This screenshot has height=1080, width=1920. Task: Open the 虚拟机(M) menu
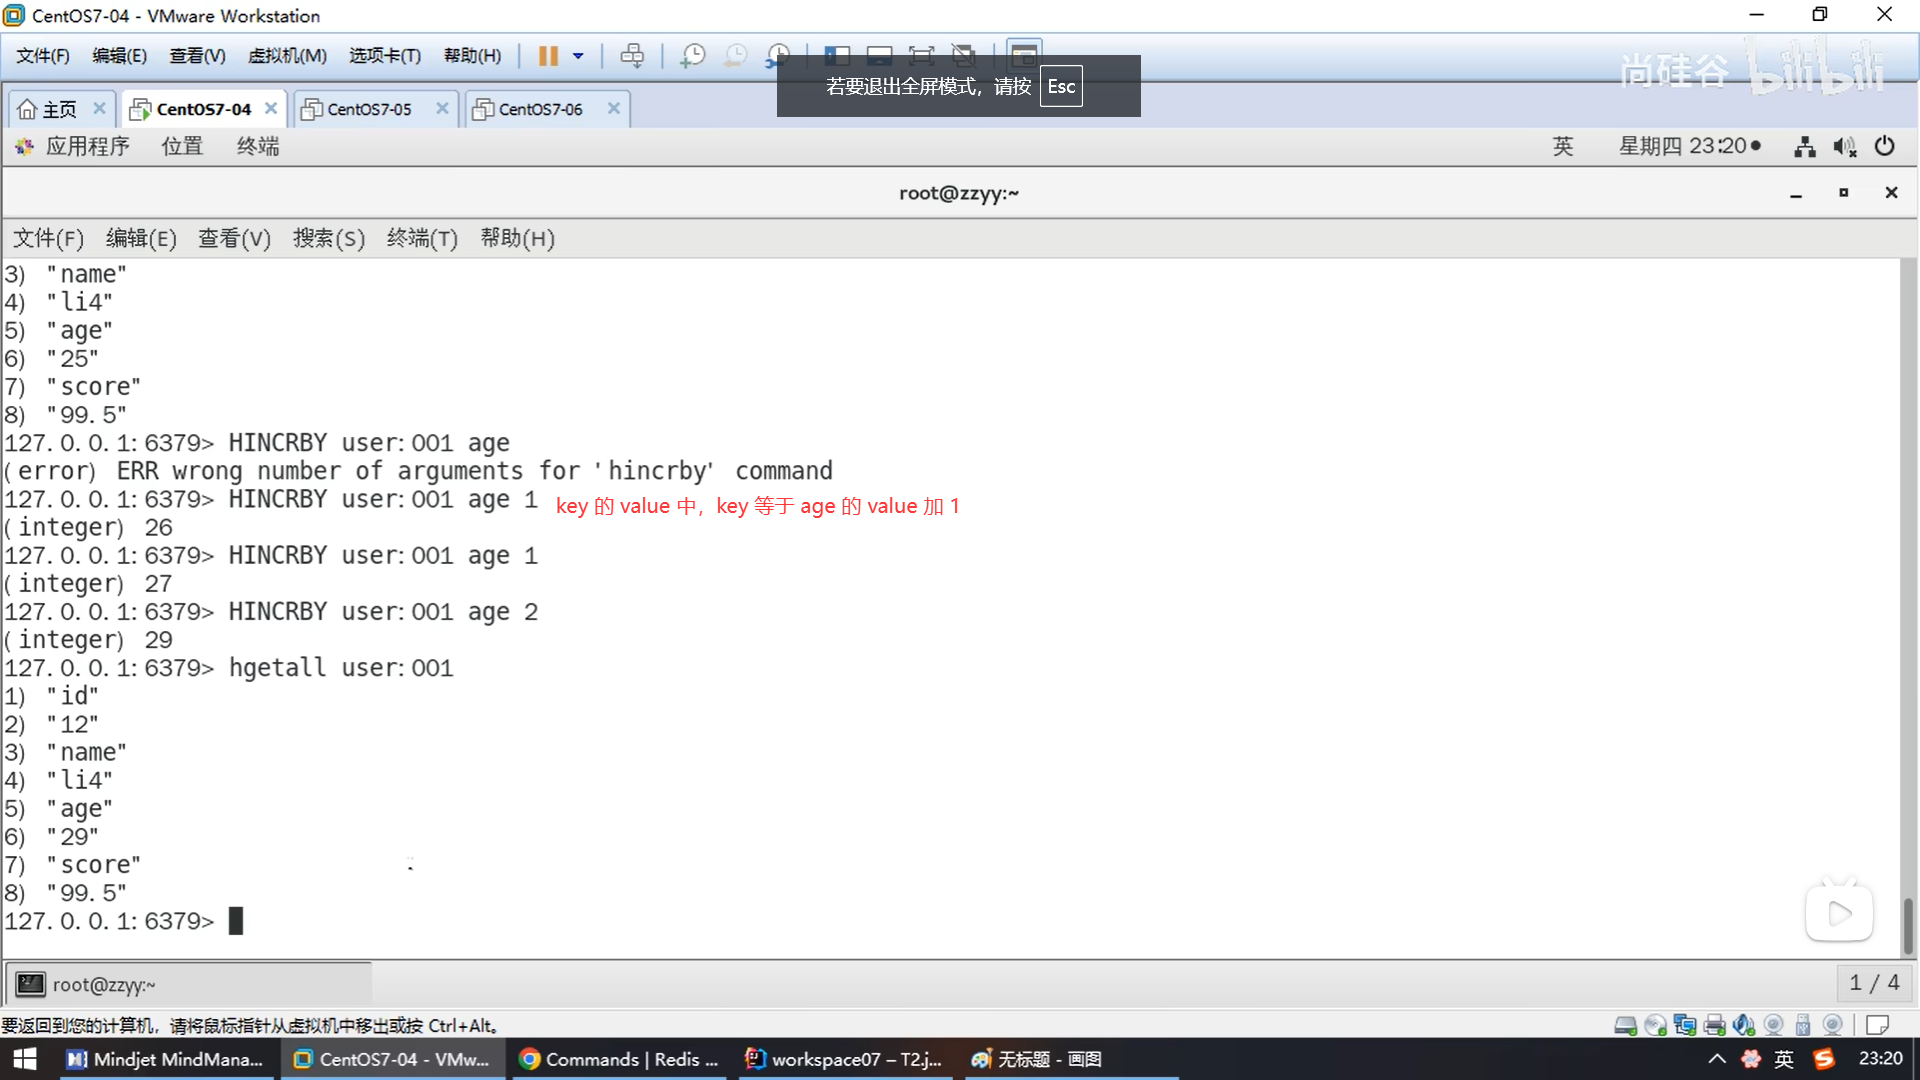287,56
